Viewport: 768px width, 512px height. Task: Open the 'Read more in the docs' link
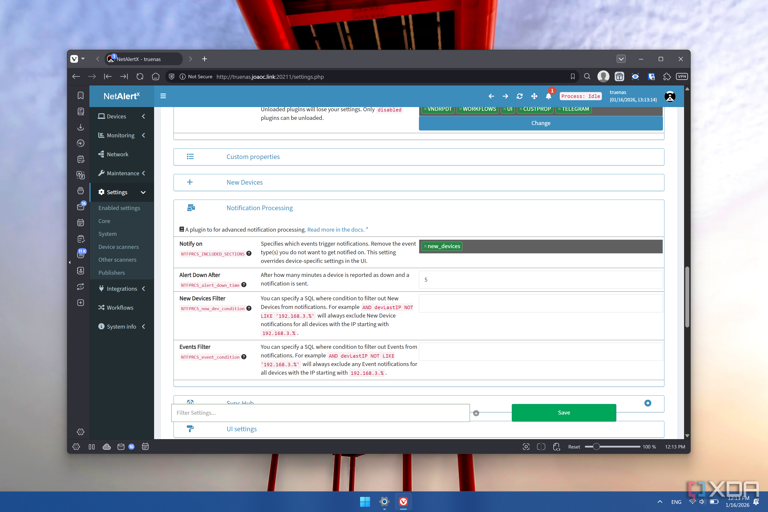(x=337, y=230)
